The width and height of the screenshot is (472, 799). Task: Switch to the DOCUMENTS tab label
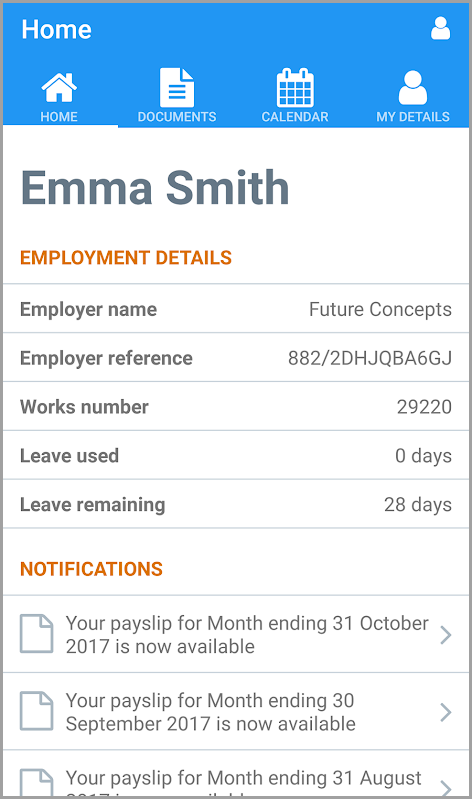click(177, 117)
